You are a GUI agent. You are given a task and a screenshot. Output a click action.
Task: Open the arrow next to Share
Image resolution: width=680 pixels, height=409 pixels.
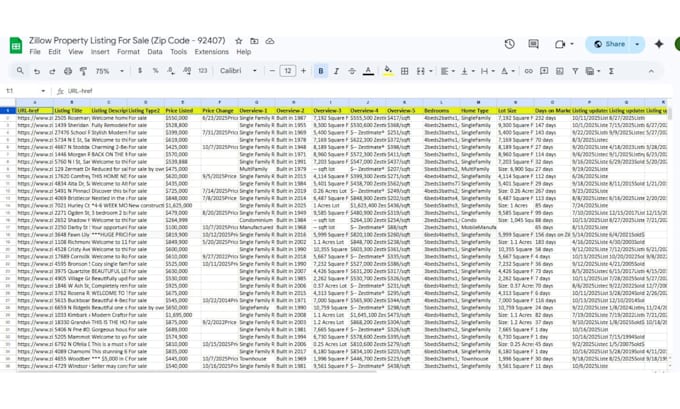[x=637, y=44]
